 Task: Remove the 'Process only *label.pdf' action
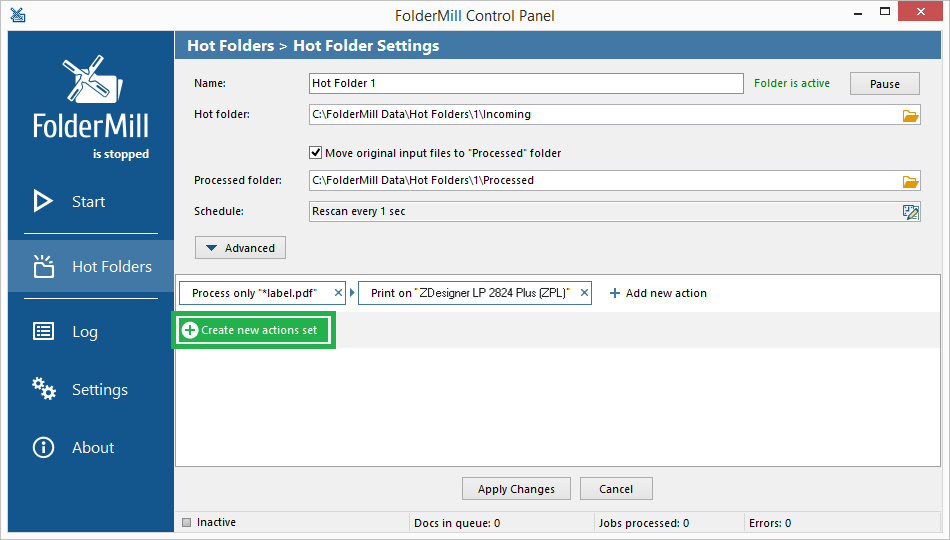point(338,293)
